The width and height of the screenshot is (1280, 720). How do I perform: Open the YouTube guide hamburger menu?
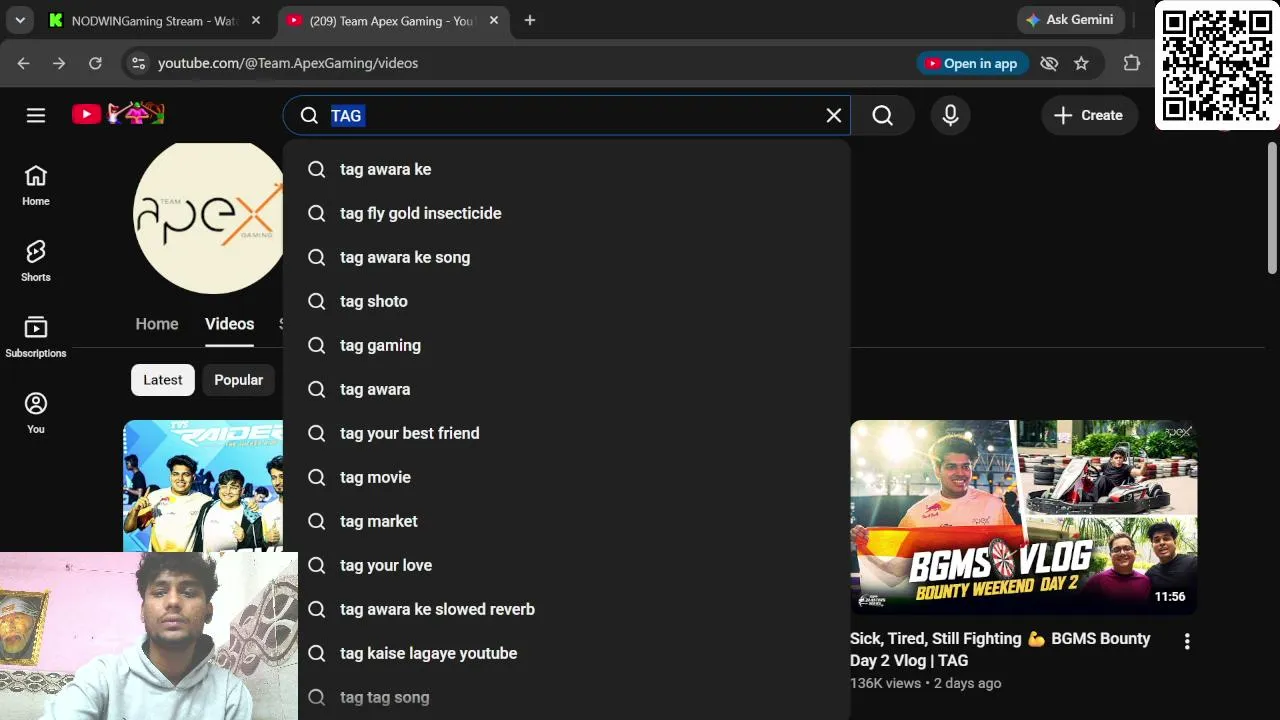tap(36, 115)
